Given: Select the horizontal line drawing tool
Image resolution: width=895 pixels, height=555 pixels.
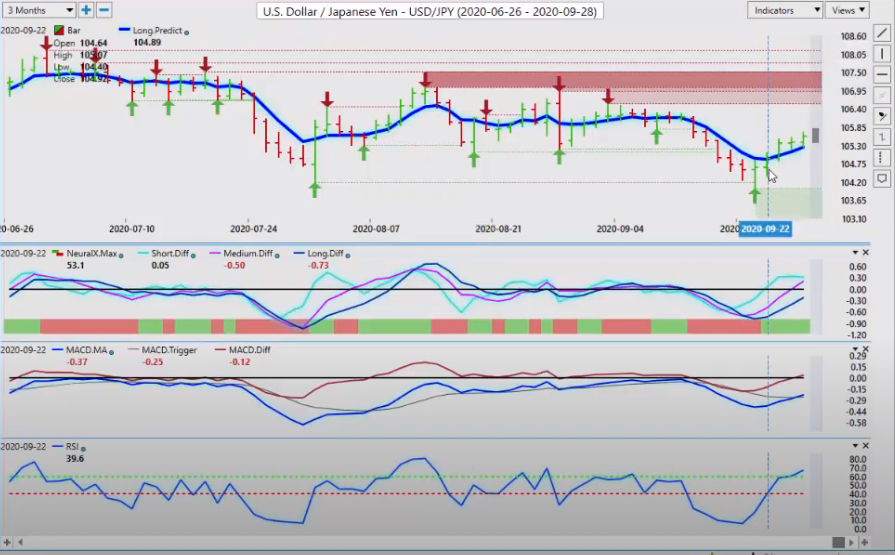Looking at the screenshot, I should coord(882,75).
